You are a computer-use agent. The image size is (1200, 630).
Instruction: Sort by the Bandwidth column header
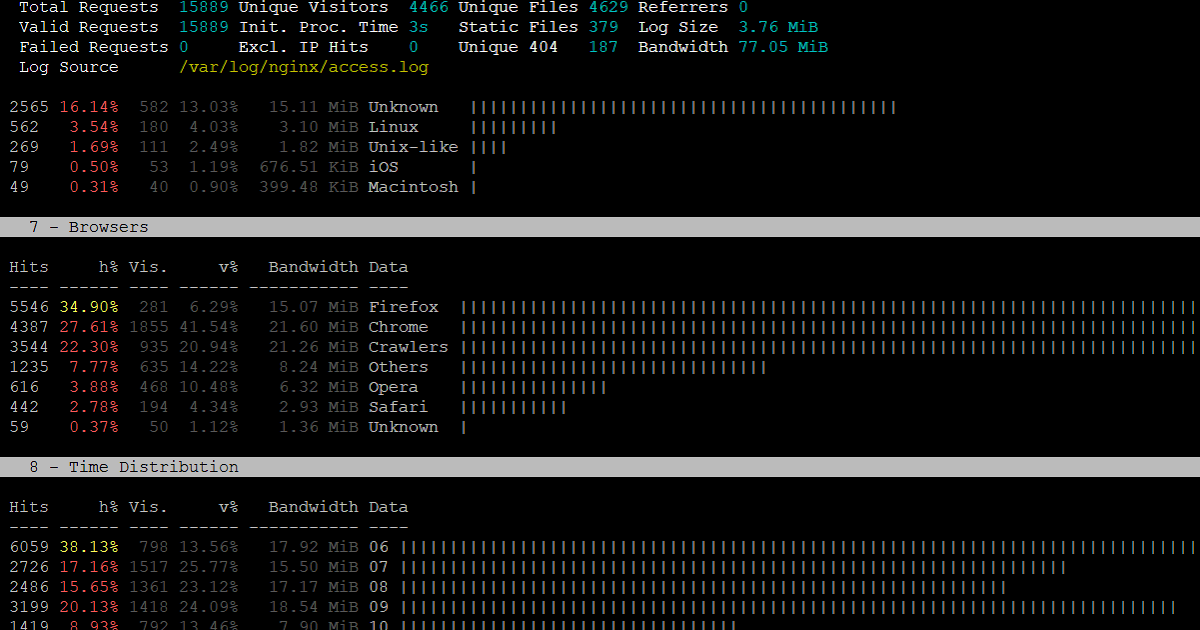coord(312,266)
